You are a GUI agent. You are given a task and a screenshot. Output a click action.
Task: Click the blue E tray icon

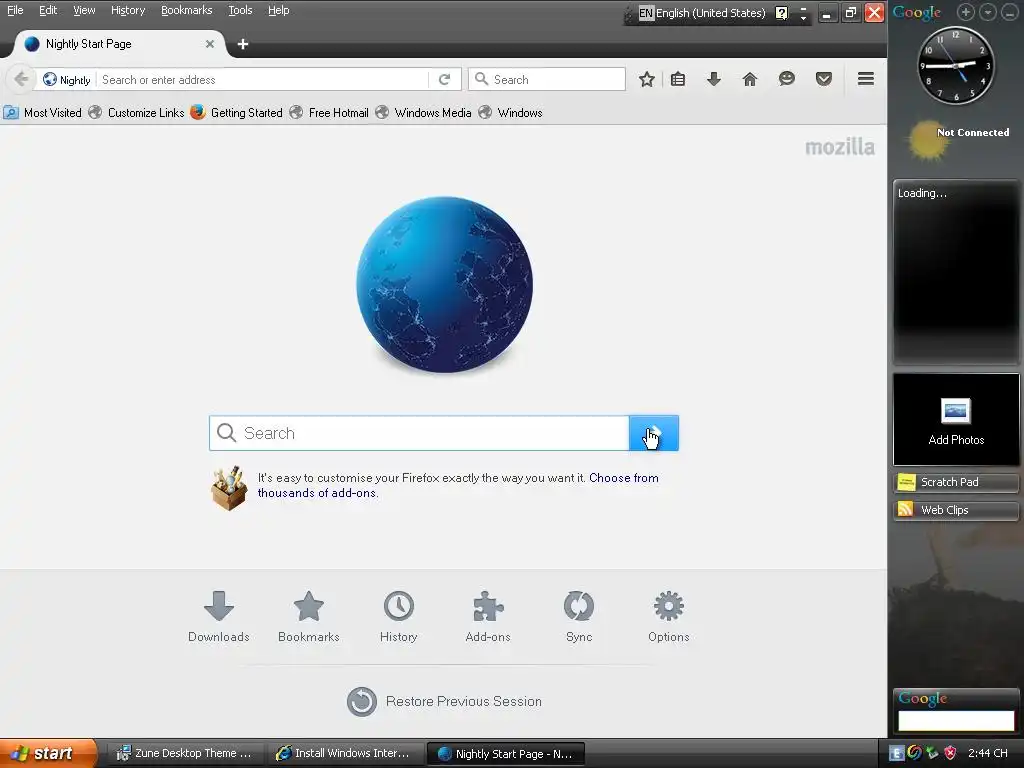(897, 753)
